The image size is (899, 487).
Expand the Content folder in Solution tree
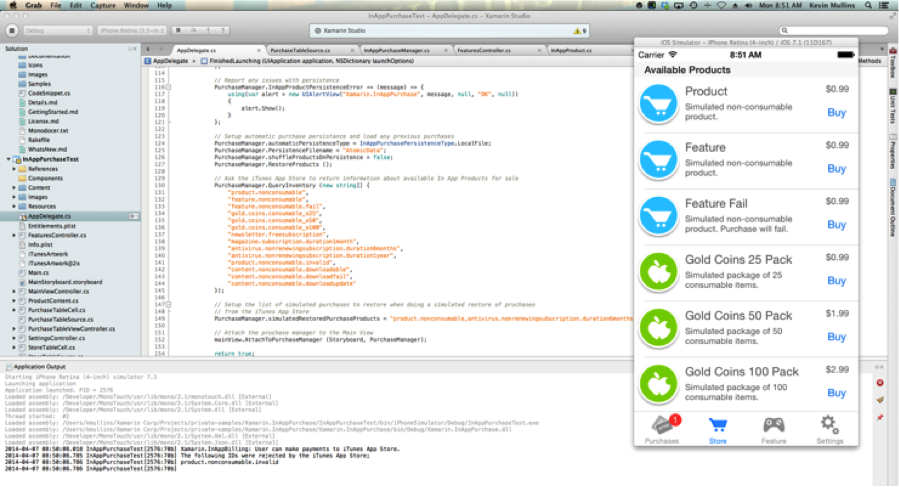pyautogui.click(x=14, y=188)
